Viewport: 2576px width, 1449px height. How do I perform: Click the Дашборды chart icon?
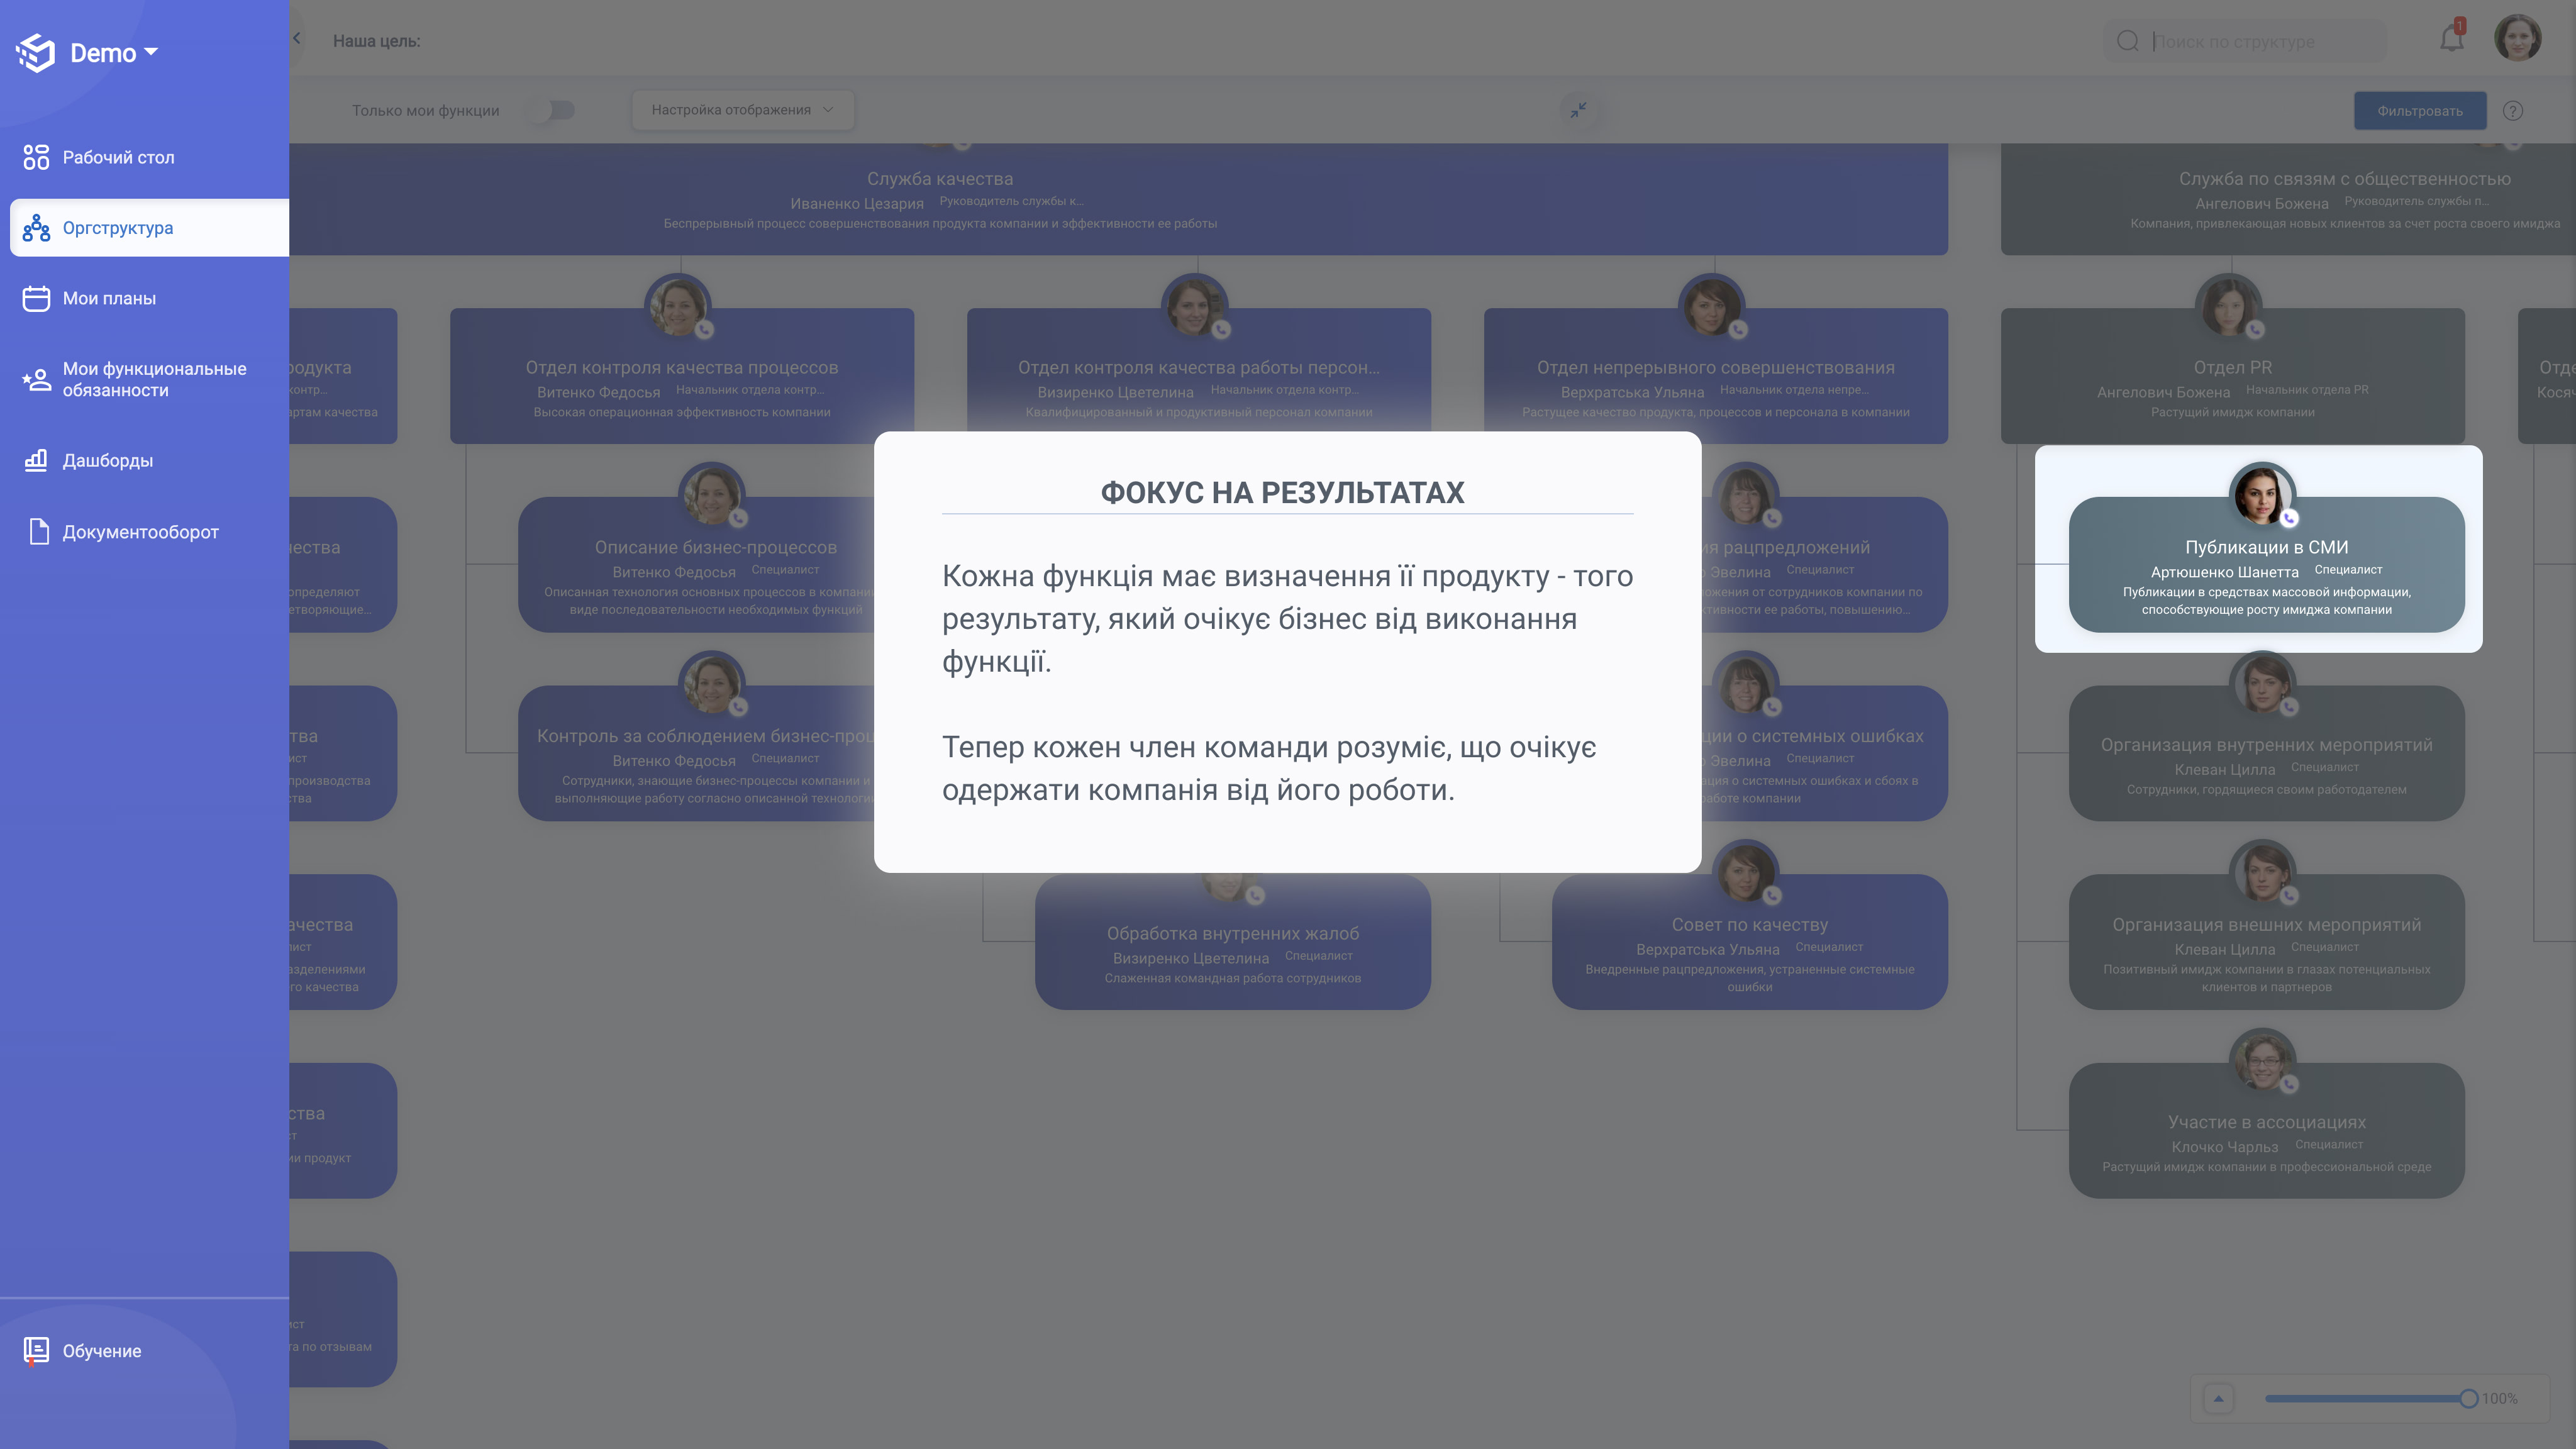coord(36,460)
